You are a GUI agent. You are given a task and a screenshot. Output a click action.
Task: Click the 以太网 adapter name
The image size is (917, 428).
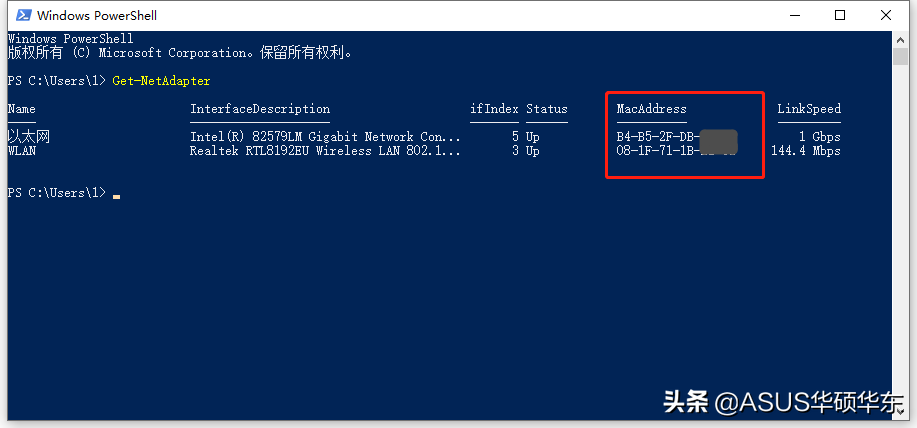point(28,137)
